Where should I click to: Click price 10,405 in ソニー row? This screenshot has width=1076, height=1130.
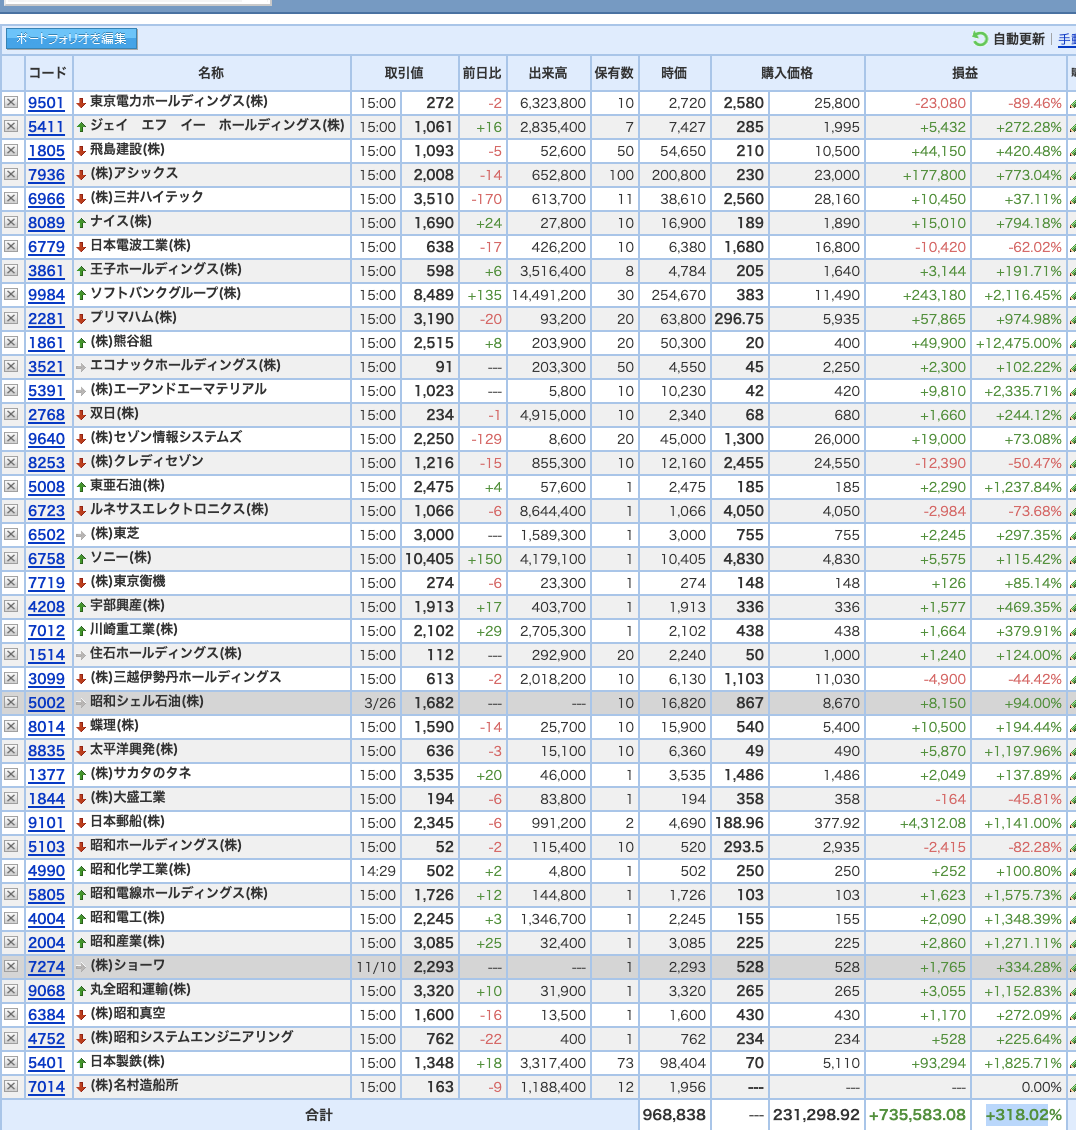[x=430, y=559]
